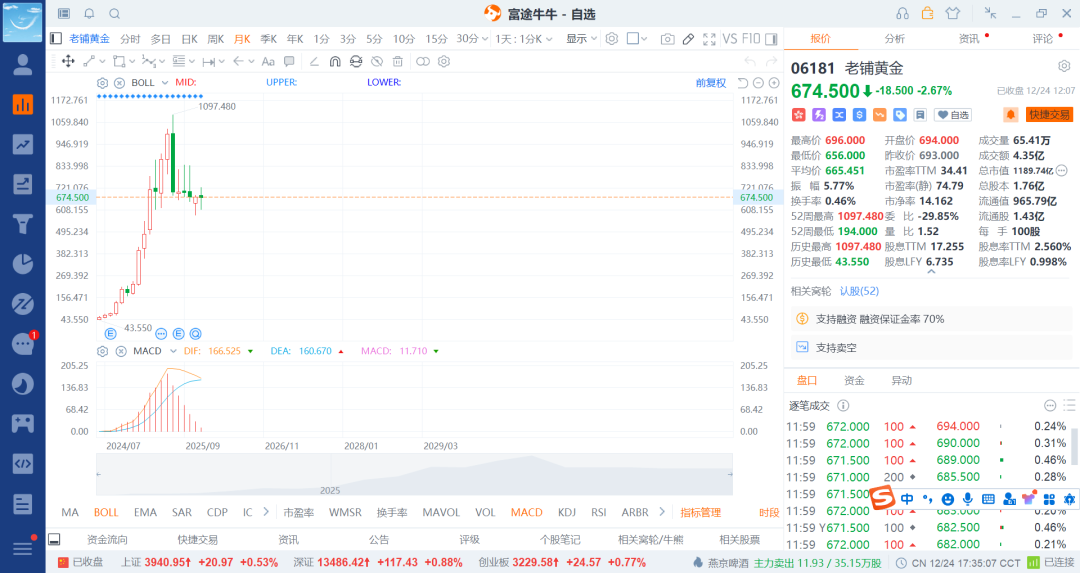
Task: Expand the rectangle shape tool dropdown
Action: [132, 61]
